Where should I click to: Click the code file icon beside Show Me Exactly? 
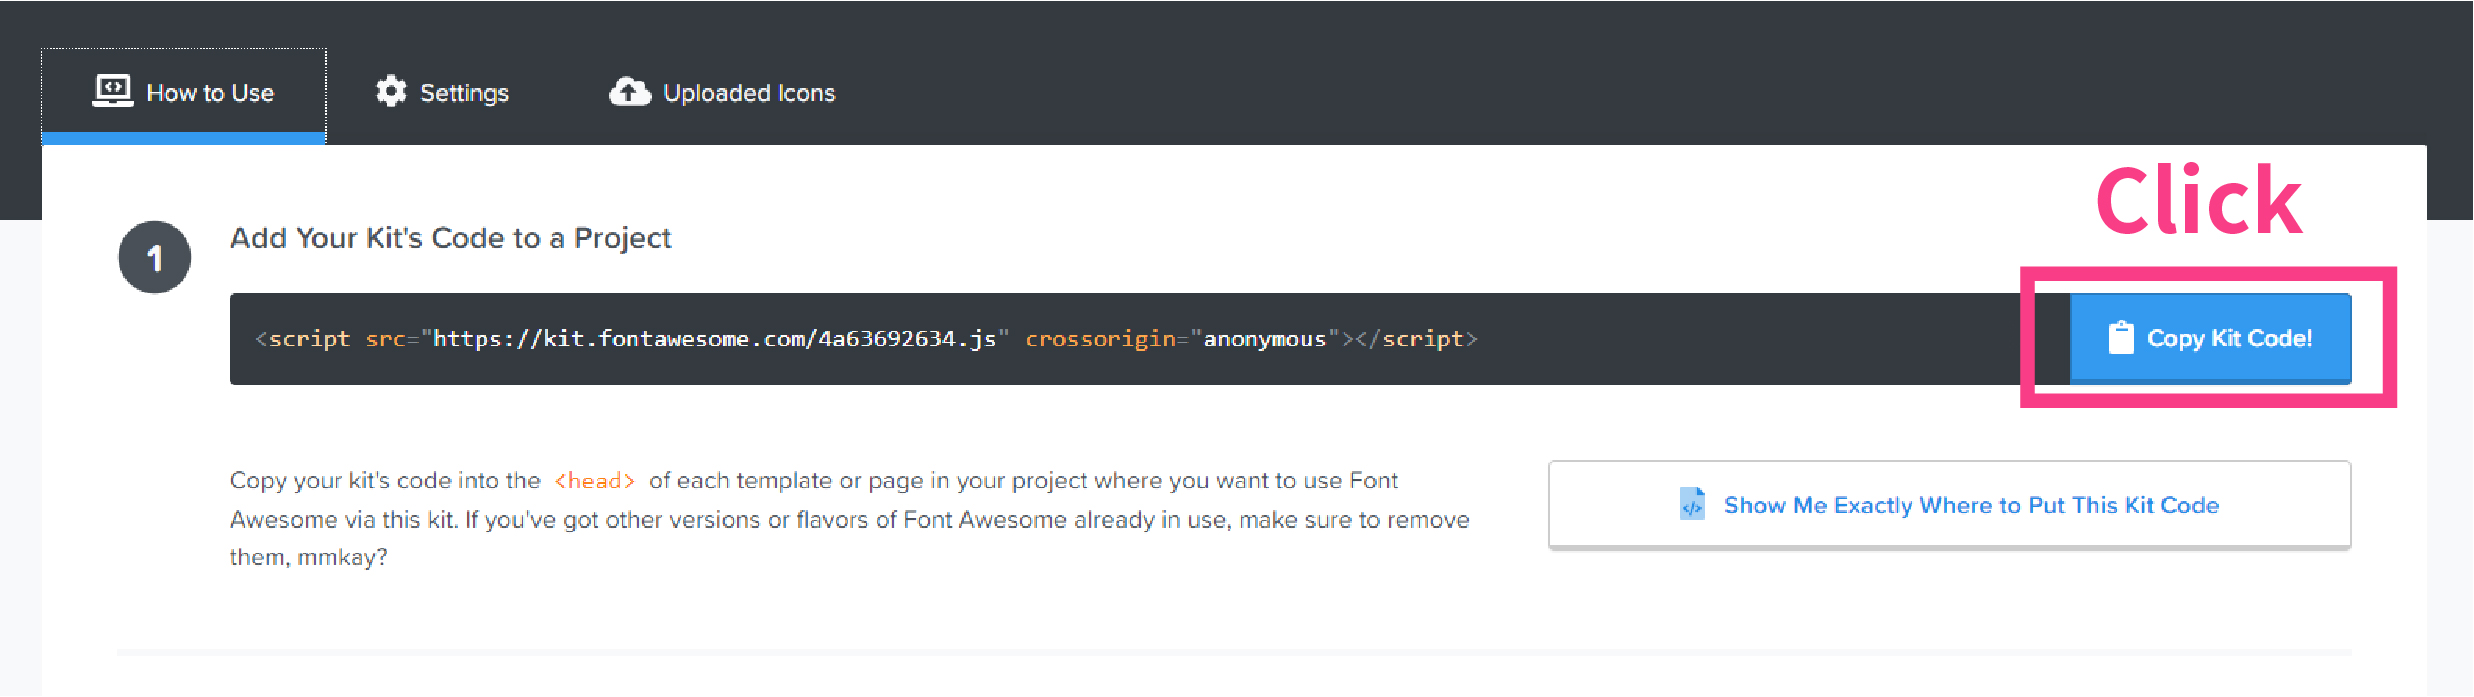[1692, 503]
